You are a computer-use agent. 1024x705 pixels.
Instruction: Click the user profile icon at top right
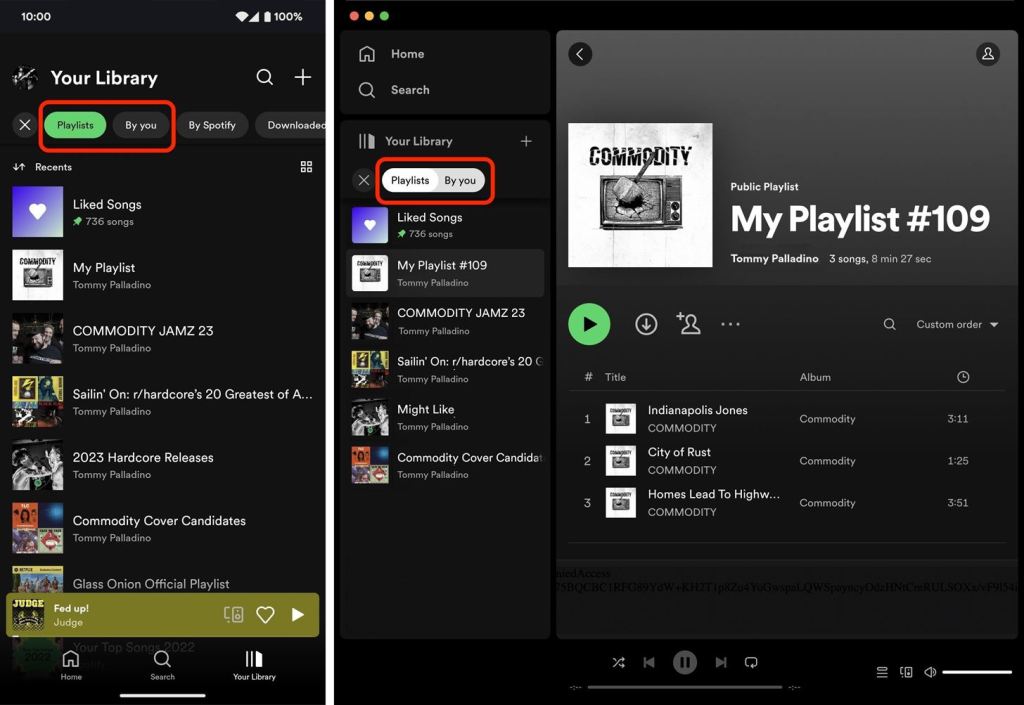[x=987, y=54]
